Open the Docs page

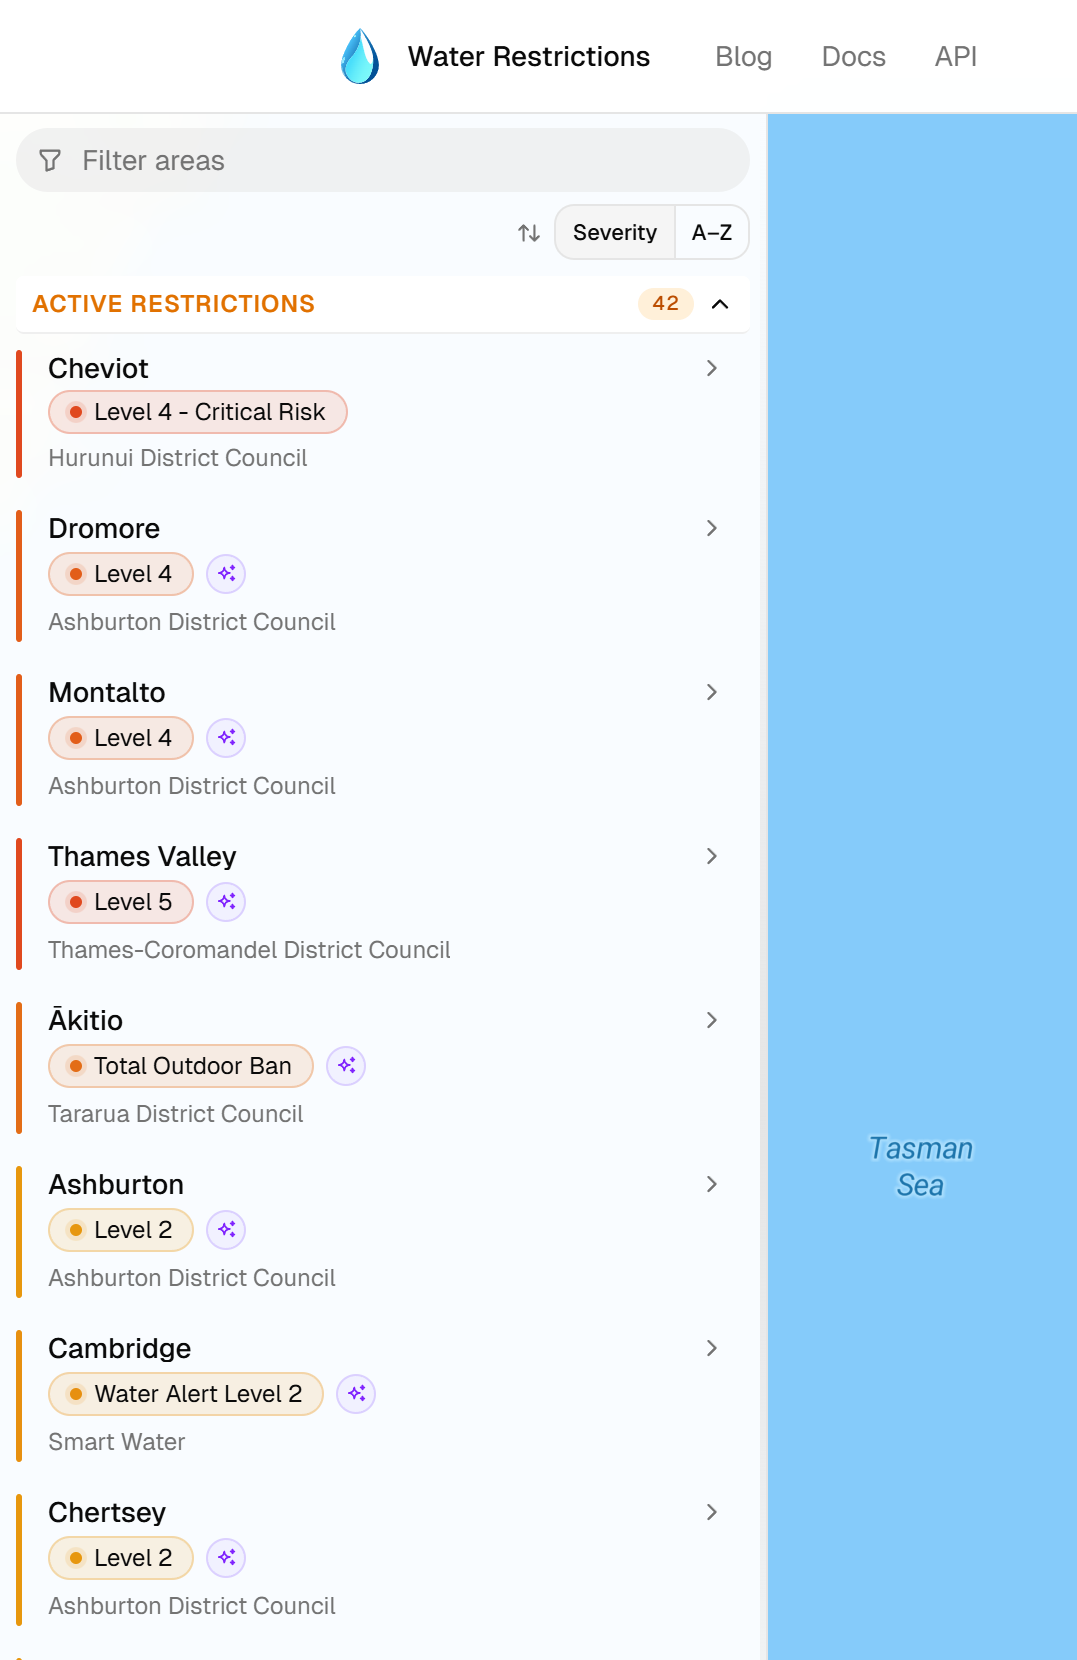pyautogui.click(x=853, y=57)
